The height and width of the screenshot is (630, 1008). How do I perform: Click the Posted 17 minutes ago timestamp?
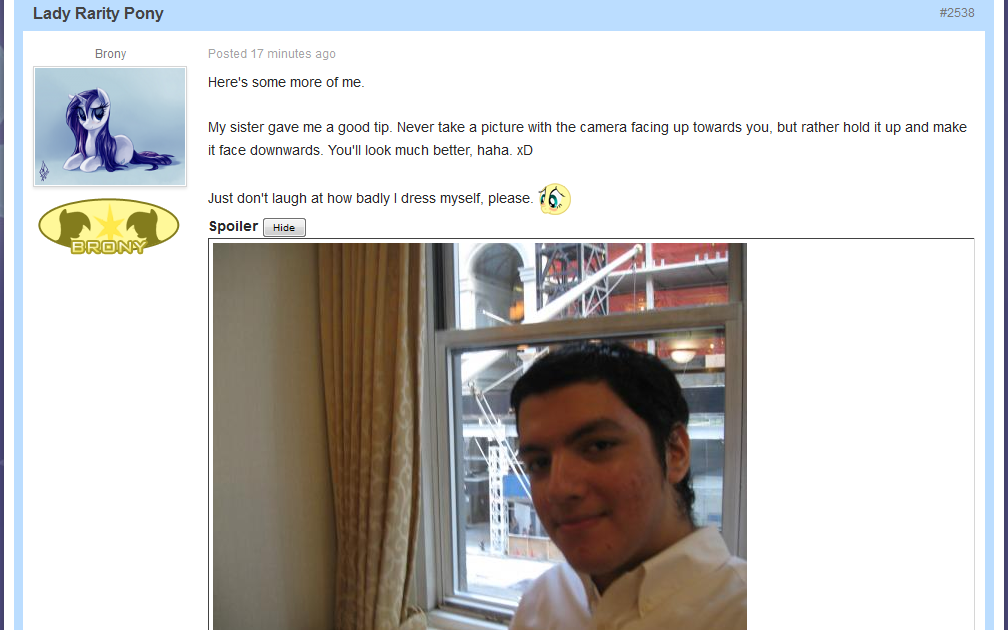271,54
